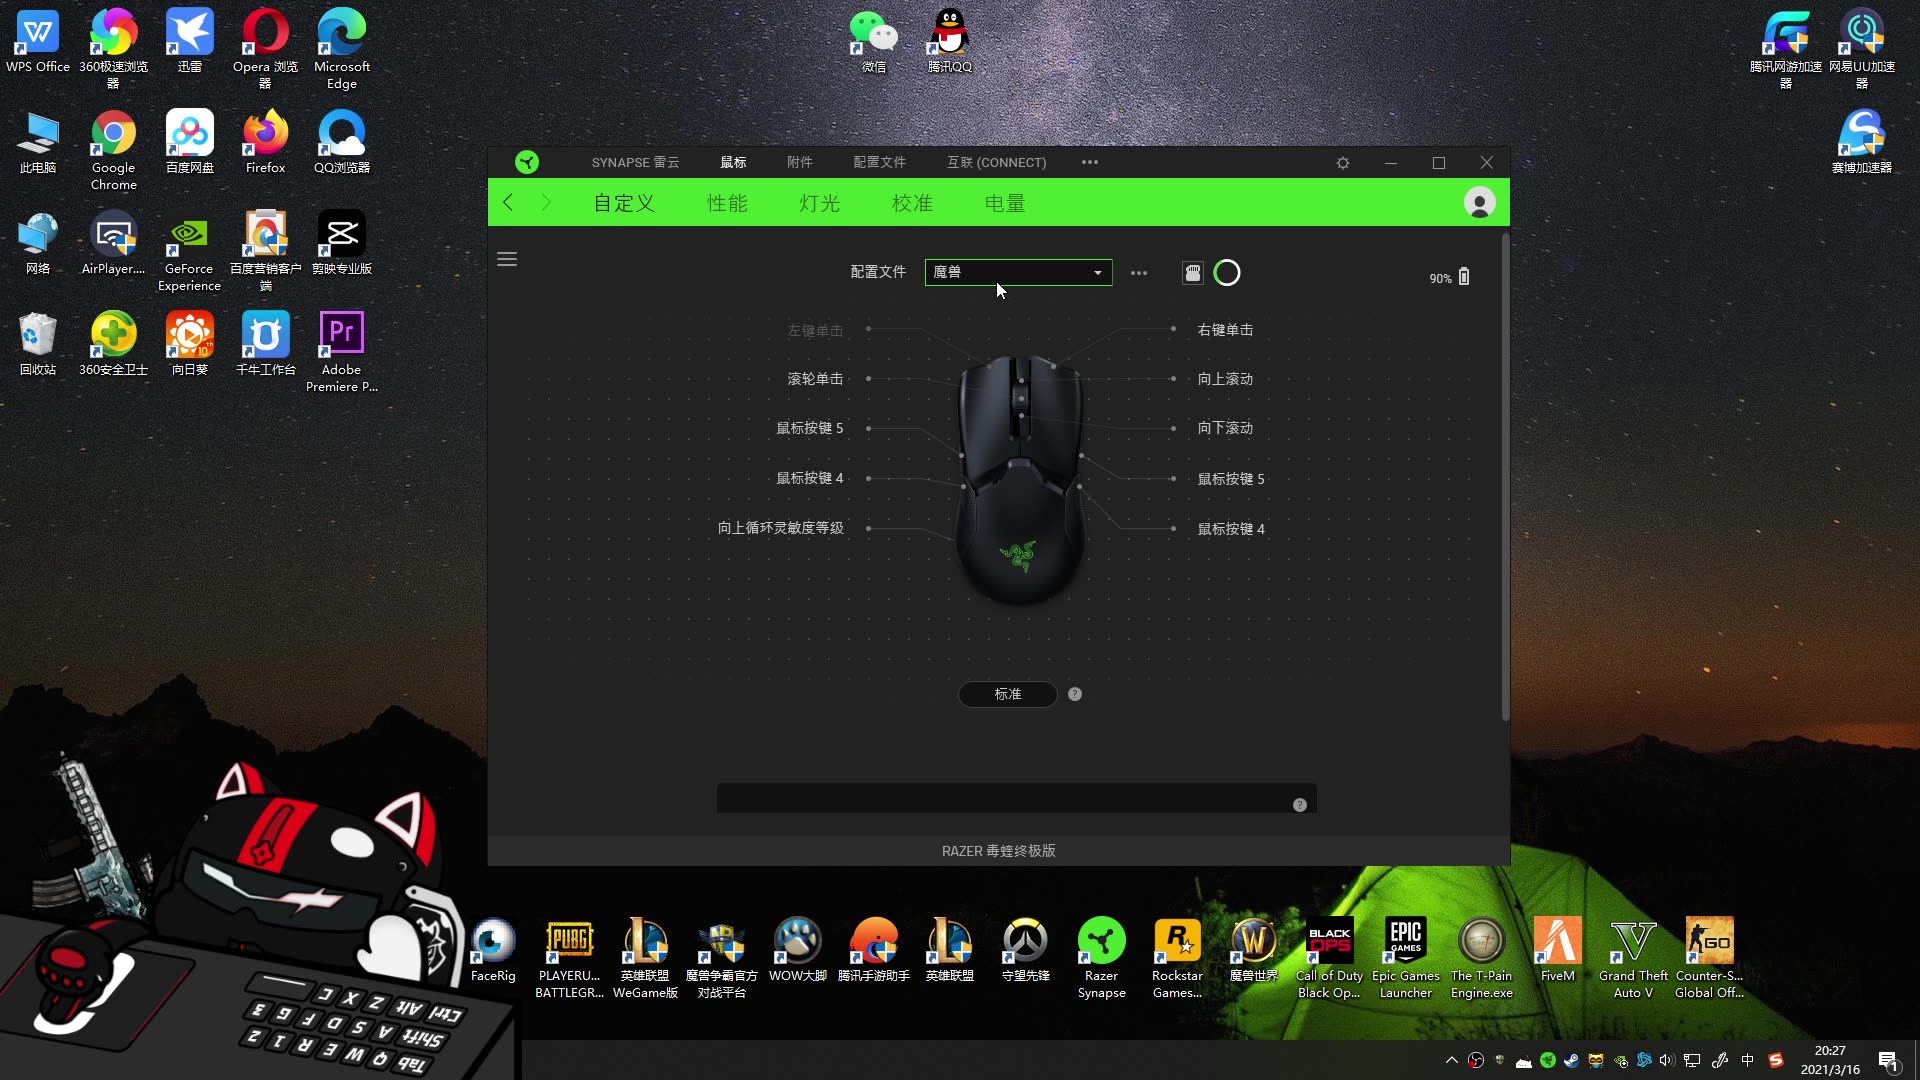Open 微信 desktop icon
Screen dimensions: 1920x1080
[x=873, y=42]
